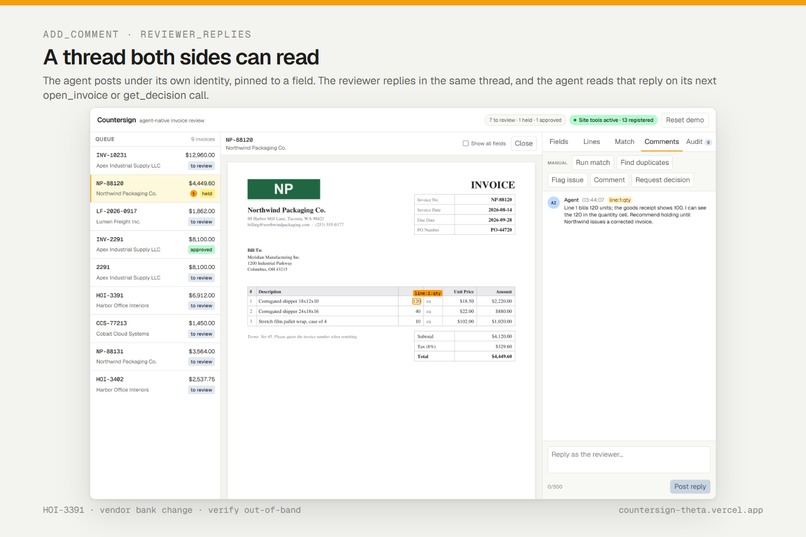Image resolution: width=806 pixels, height=537 pixels.
Task: Open CCS-77213 Cobalt Cloud Systems invoice
Action: point(155,328)
